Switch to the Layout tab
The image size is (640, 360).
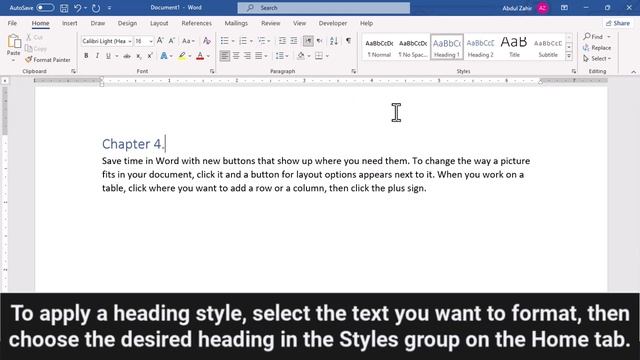tap(159, 23)
